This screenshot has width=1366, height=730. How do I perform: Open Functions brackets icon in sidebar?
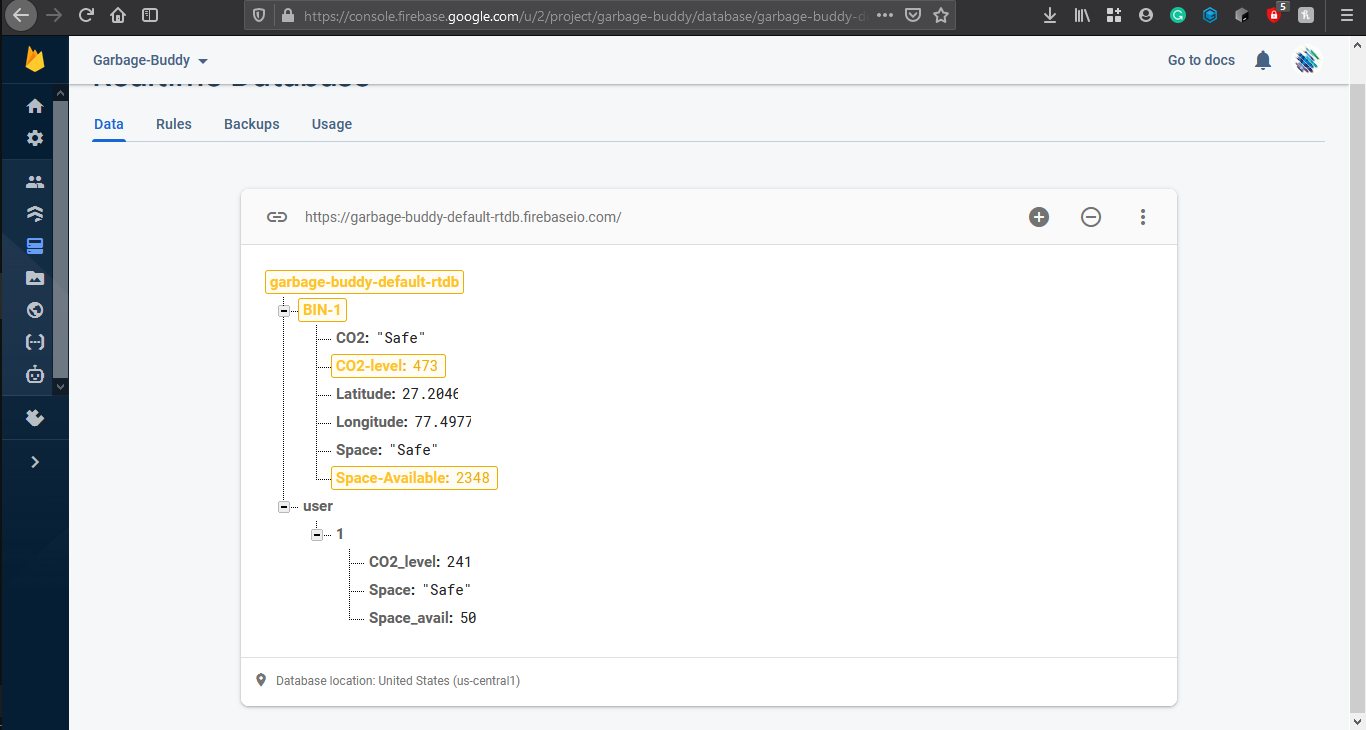(35, 342)
